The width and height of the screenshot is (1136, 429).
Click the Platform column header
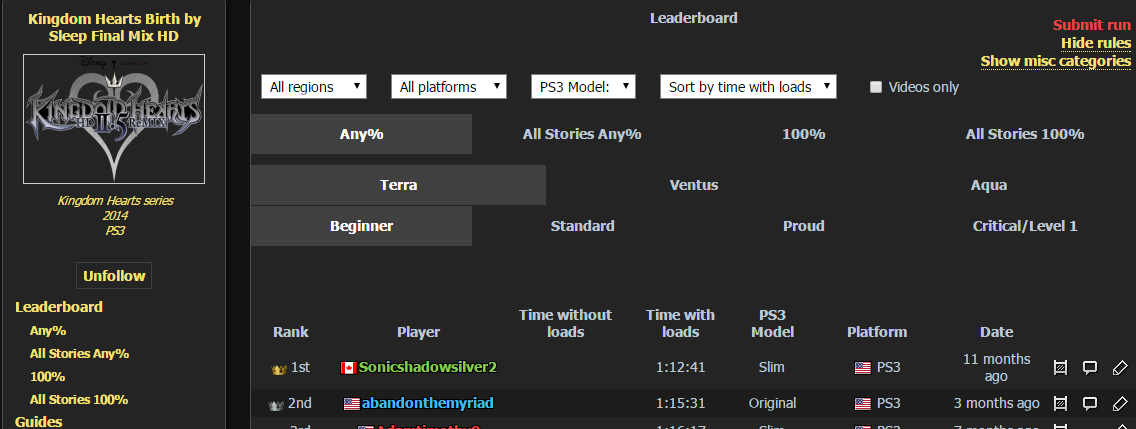click(877, 332)
